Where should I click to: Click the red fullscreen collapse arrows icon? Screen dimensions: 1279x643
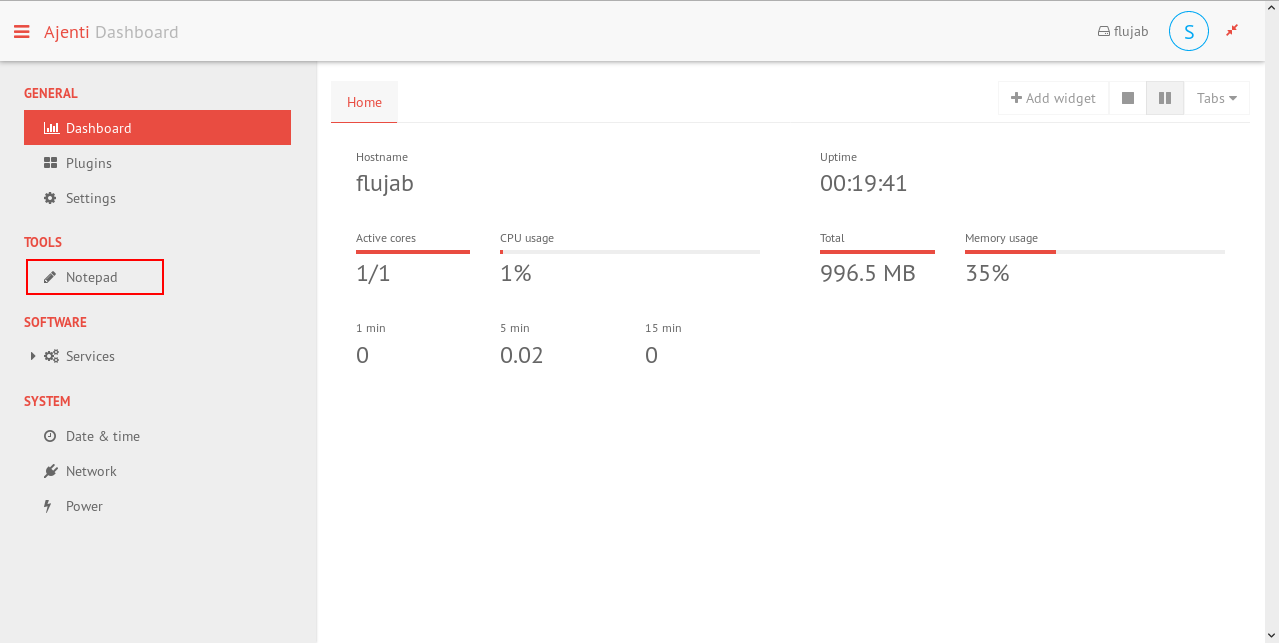[1232, 31]
